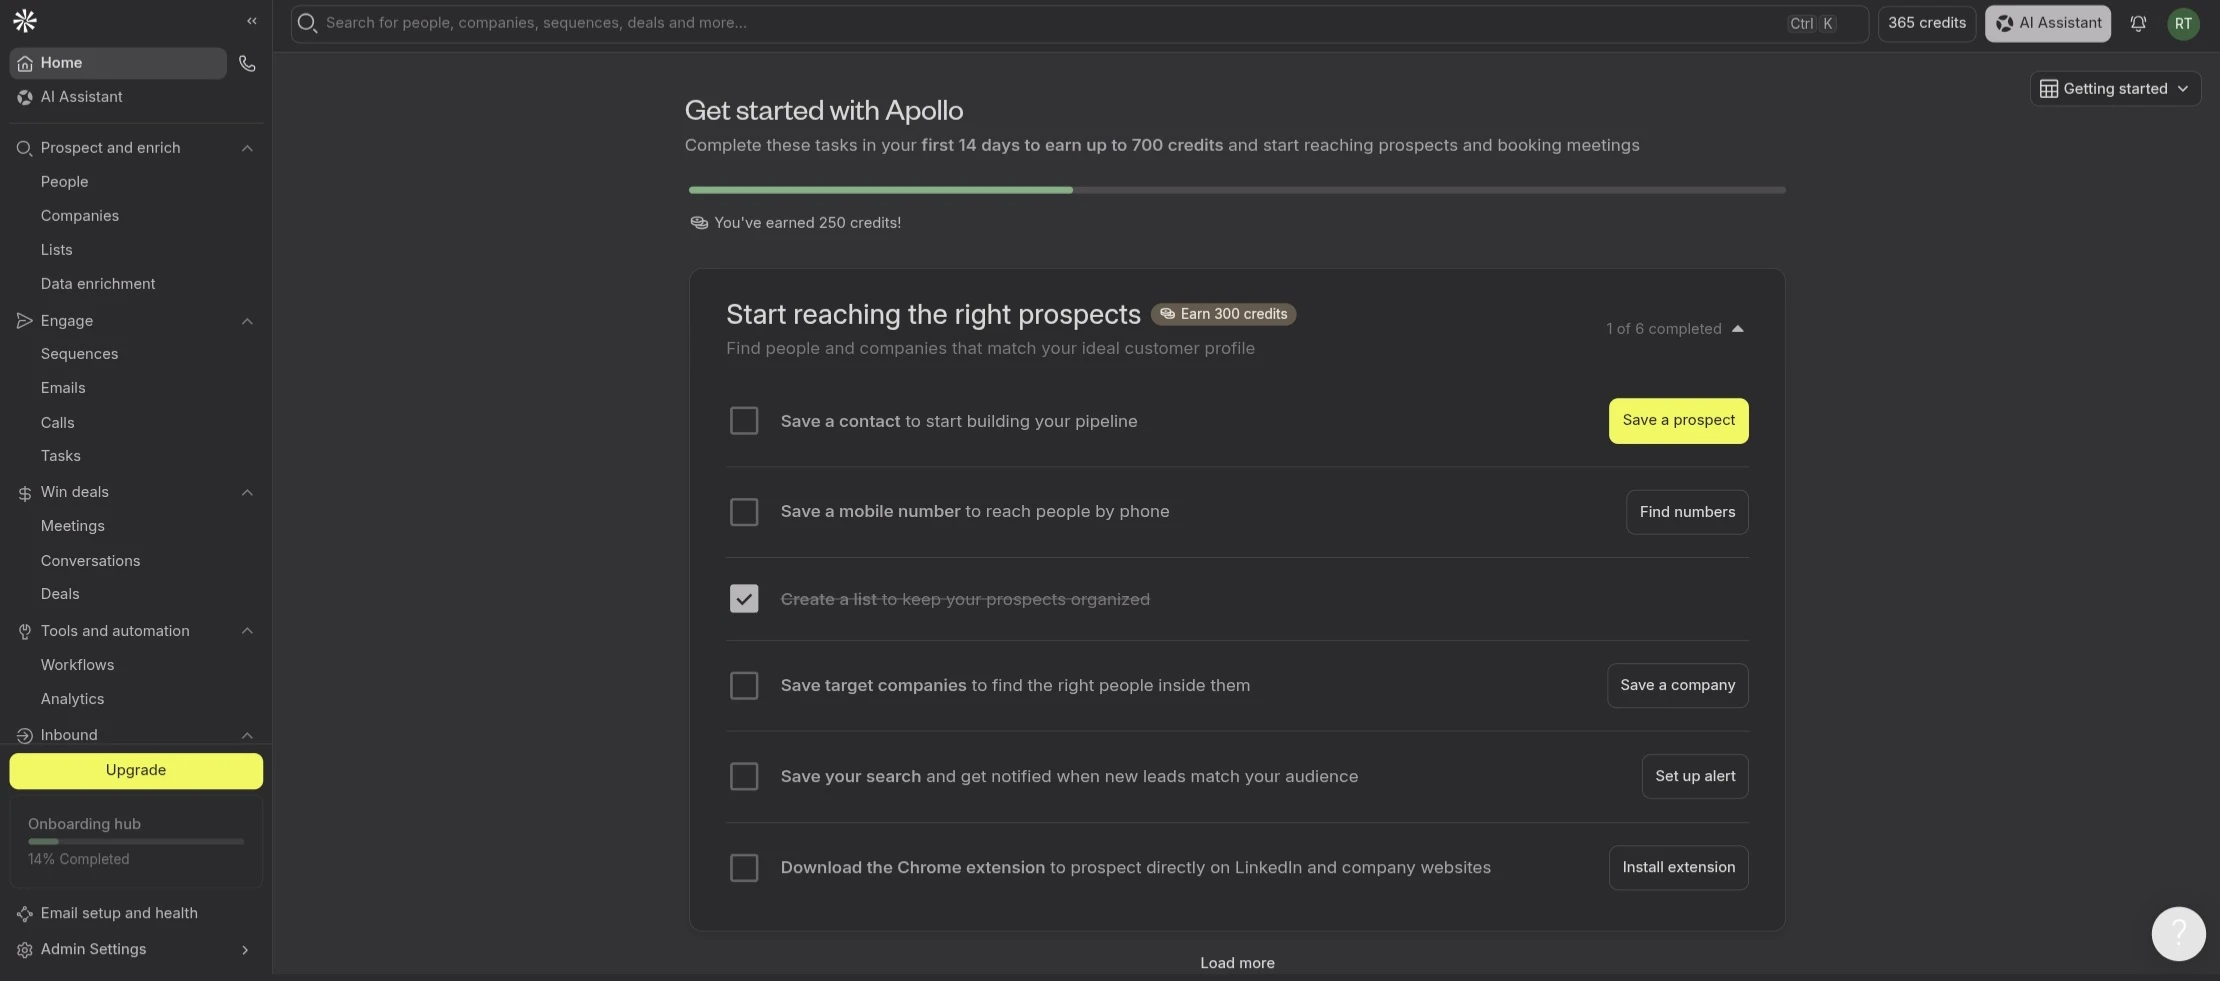The image size is (2220, 981).
Task: Click the Inbound arrow icon
Action: click(x=25, y=735)
